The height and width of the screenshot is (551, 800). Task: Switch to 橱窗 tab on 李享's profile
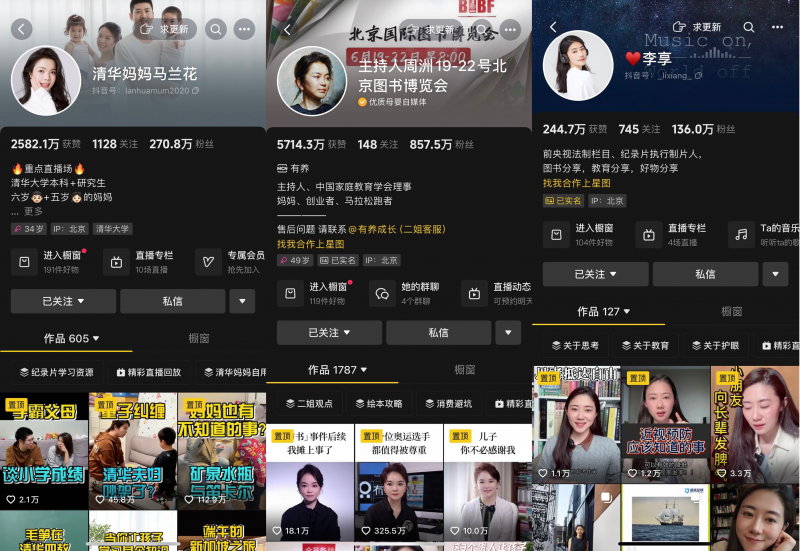click(732, 312)
